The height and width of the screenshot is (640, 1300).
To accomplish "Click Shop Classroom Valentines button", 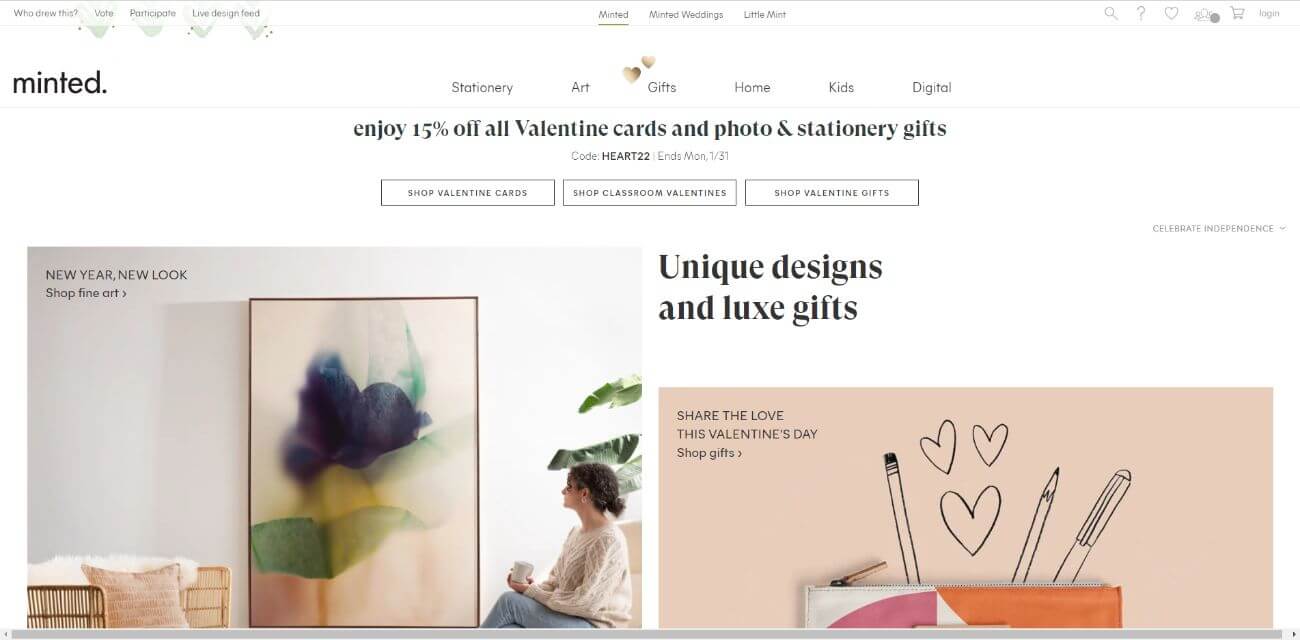I will point(650,193).
